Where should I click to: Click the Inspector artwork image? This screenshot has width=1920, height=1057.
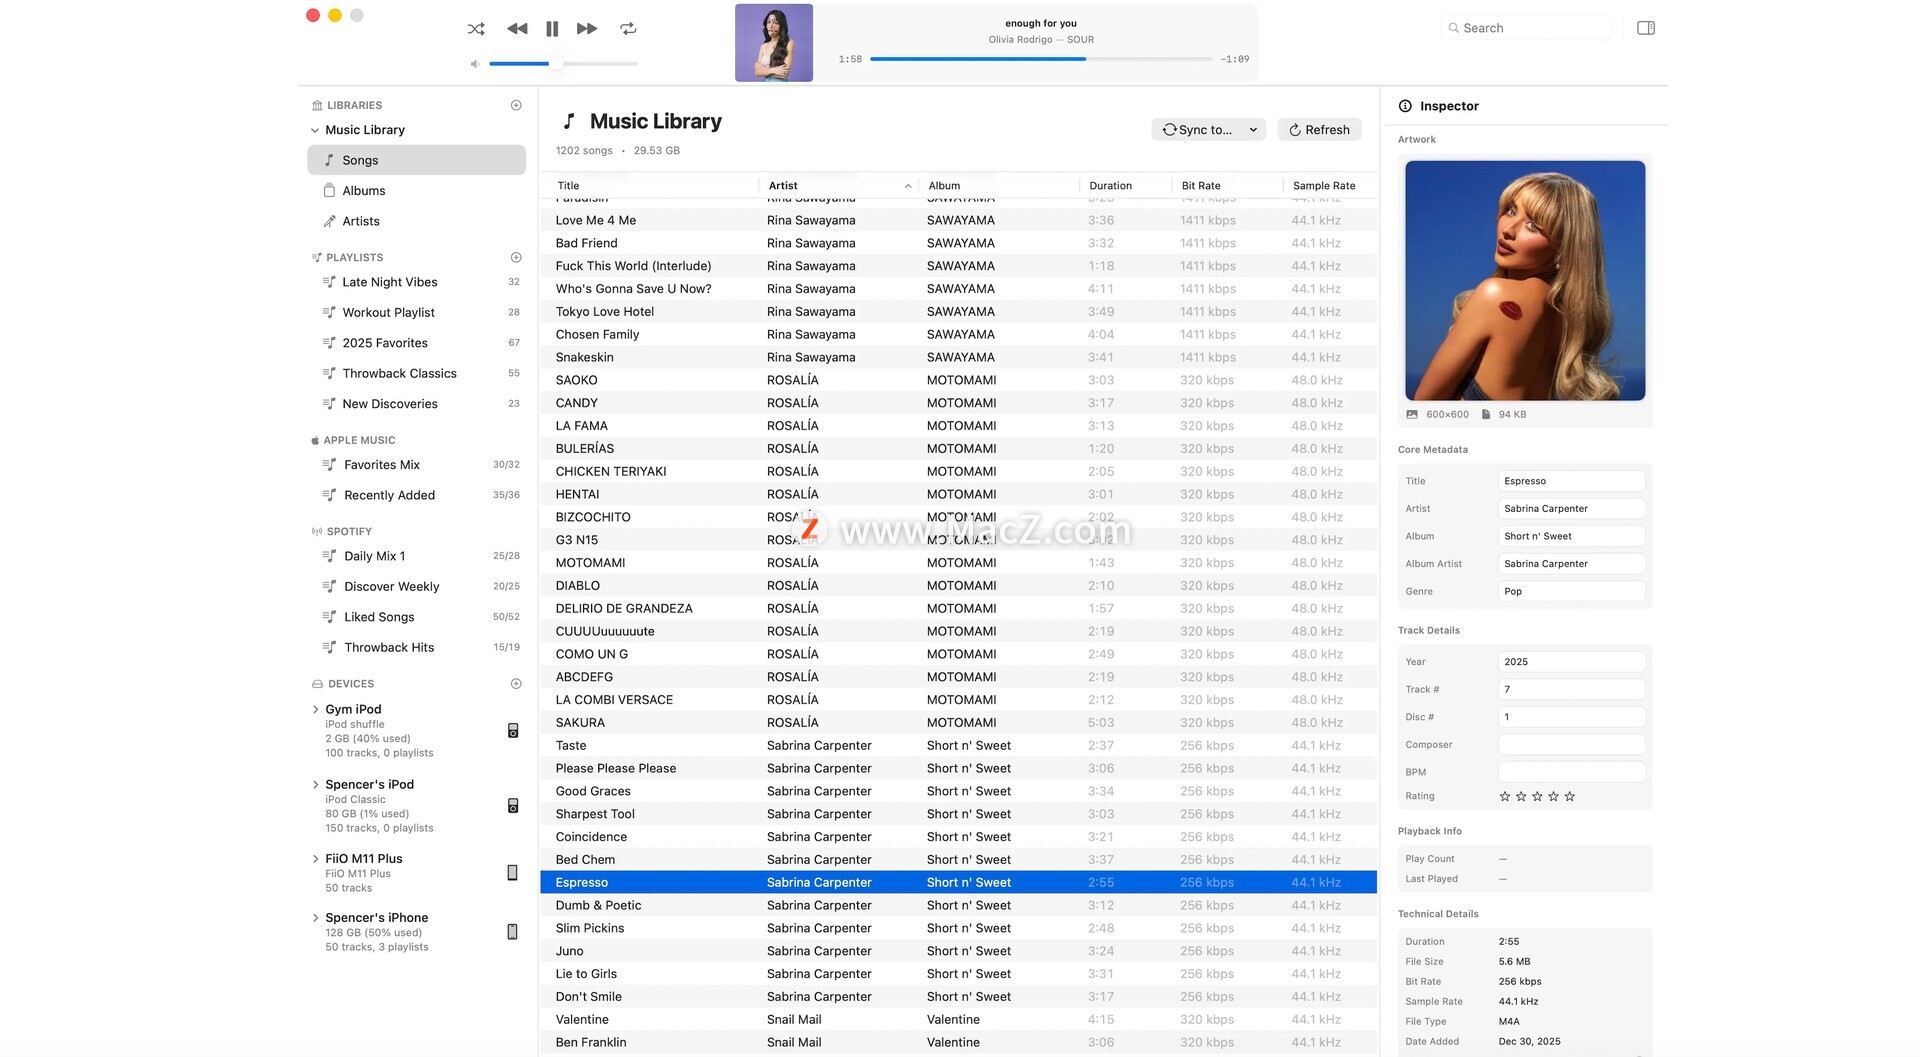[1525, 281]
